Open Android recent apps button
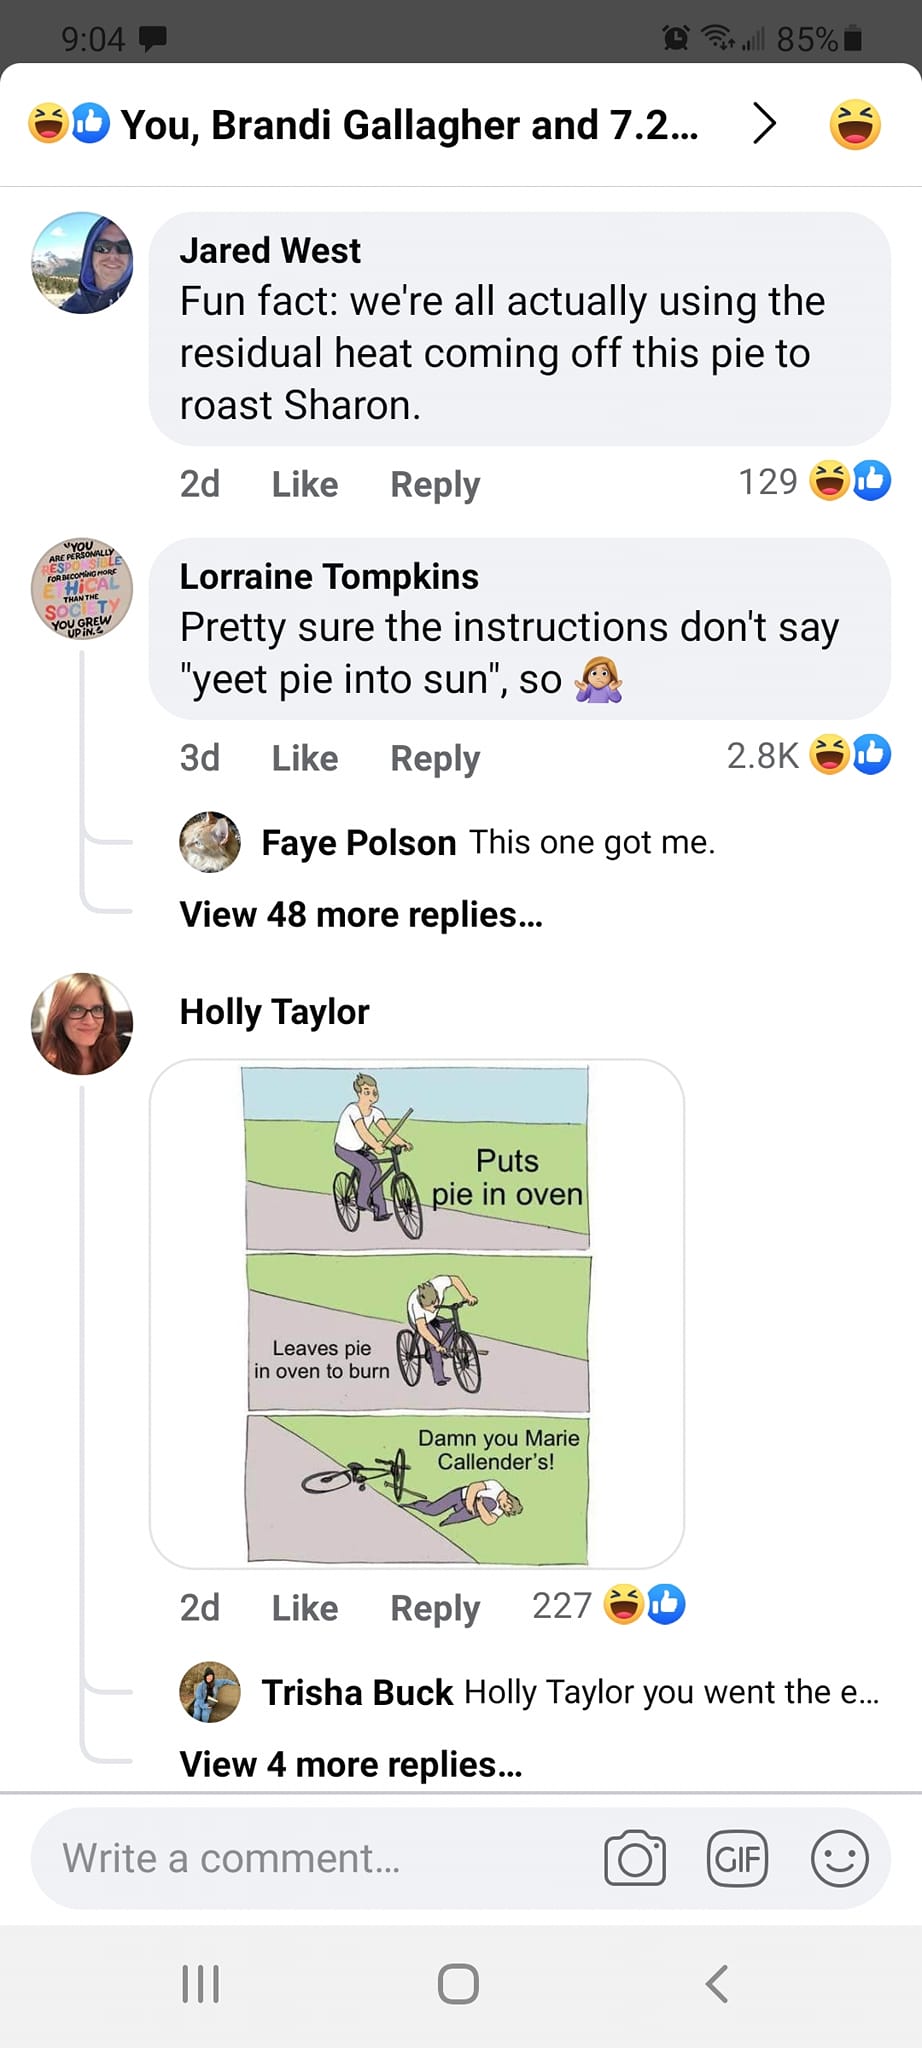The image size is (922, 2048). pyautogui.click(x=201, y=1984)
